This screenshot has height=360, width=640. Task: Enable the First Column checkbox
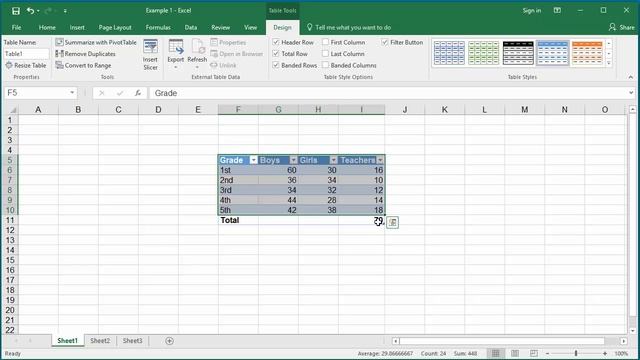coord(325,42)
